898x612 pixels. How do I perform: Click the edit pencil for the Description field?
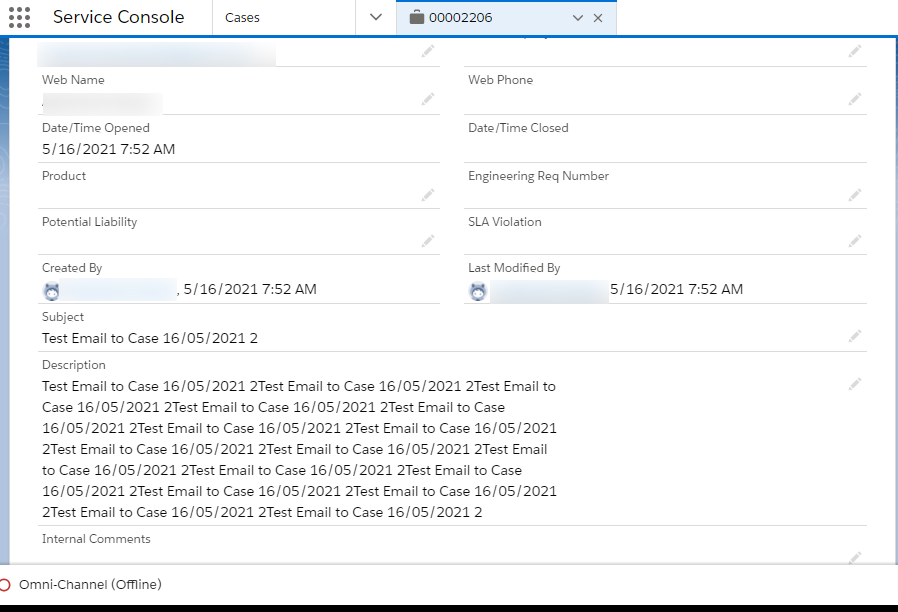coord(855,384)
